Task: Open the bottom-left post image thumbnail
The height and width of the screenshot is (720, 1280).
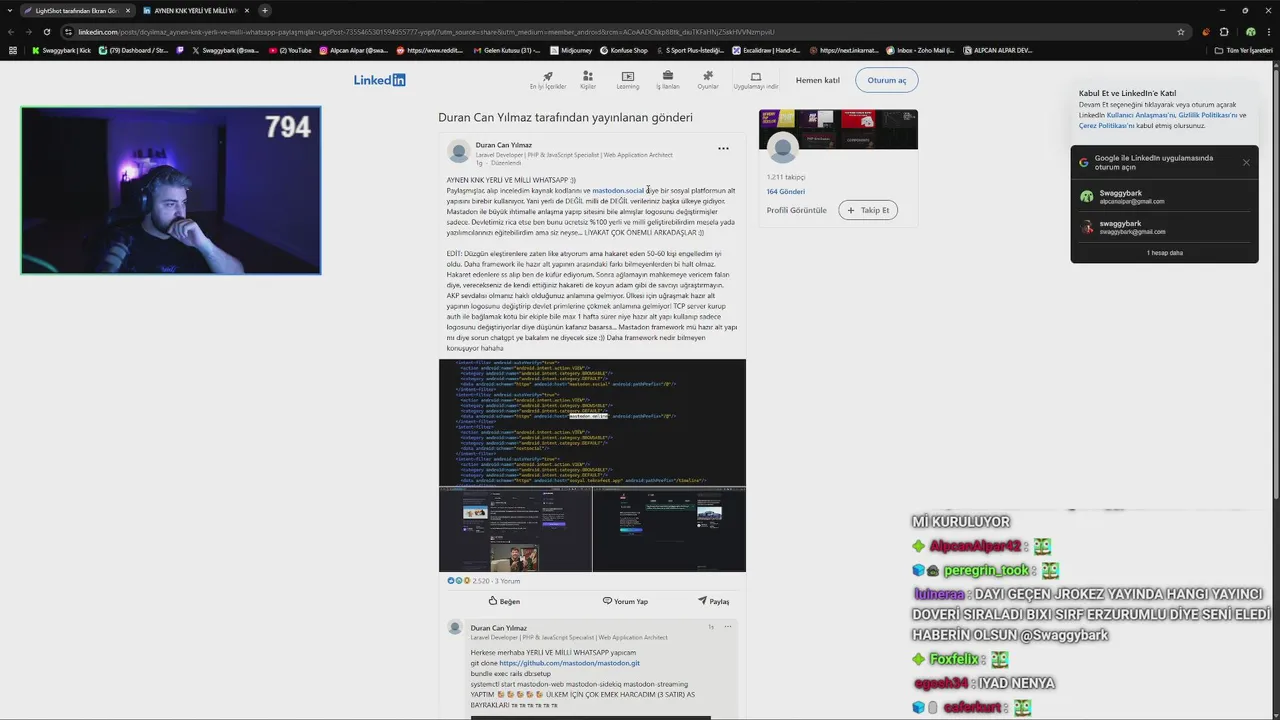Action: (515, 530)
